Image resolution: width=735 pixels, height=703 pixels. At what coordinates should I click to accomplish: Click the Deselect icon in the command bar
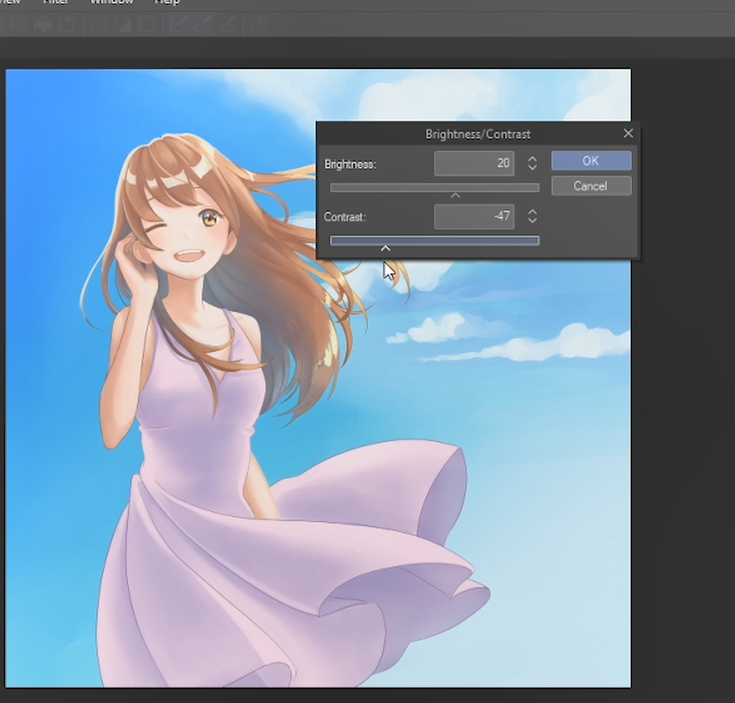100,25
